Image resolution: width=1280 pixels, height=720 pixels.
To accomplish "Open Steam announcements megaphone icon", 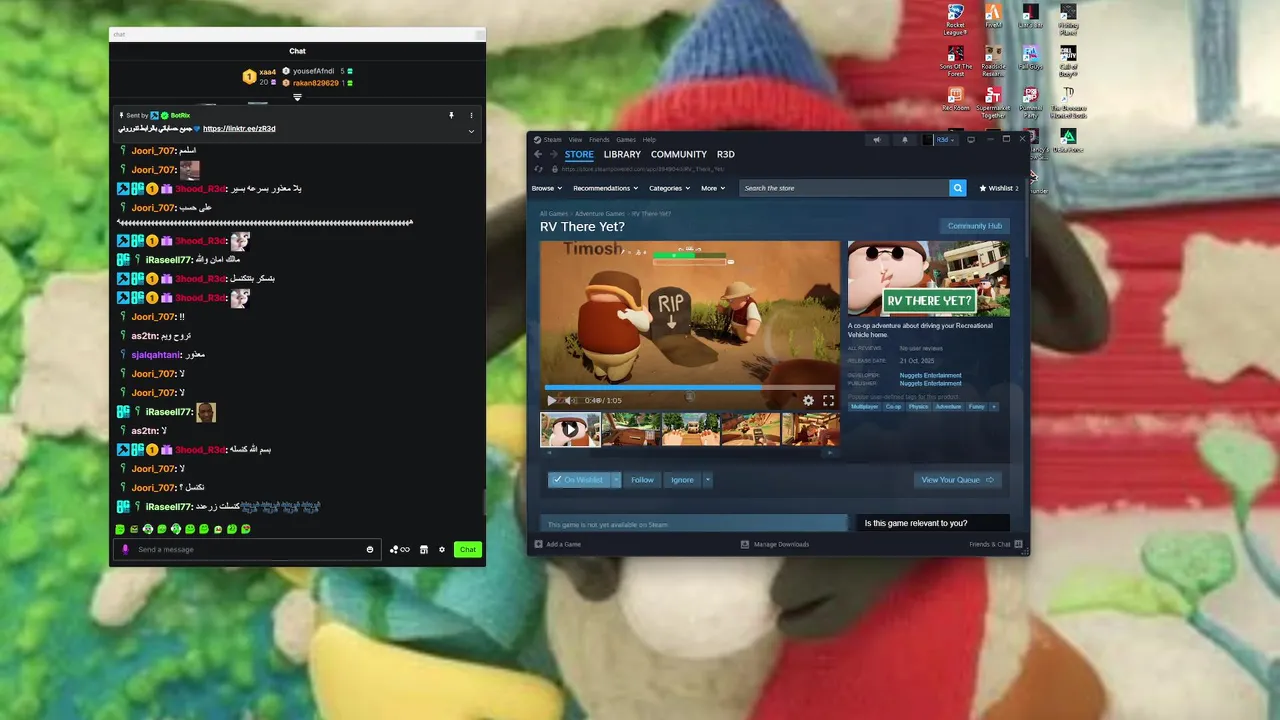I will click(x=877, y=140).
